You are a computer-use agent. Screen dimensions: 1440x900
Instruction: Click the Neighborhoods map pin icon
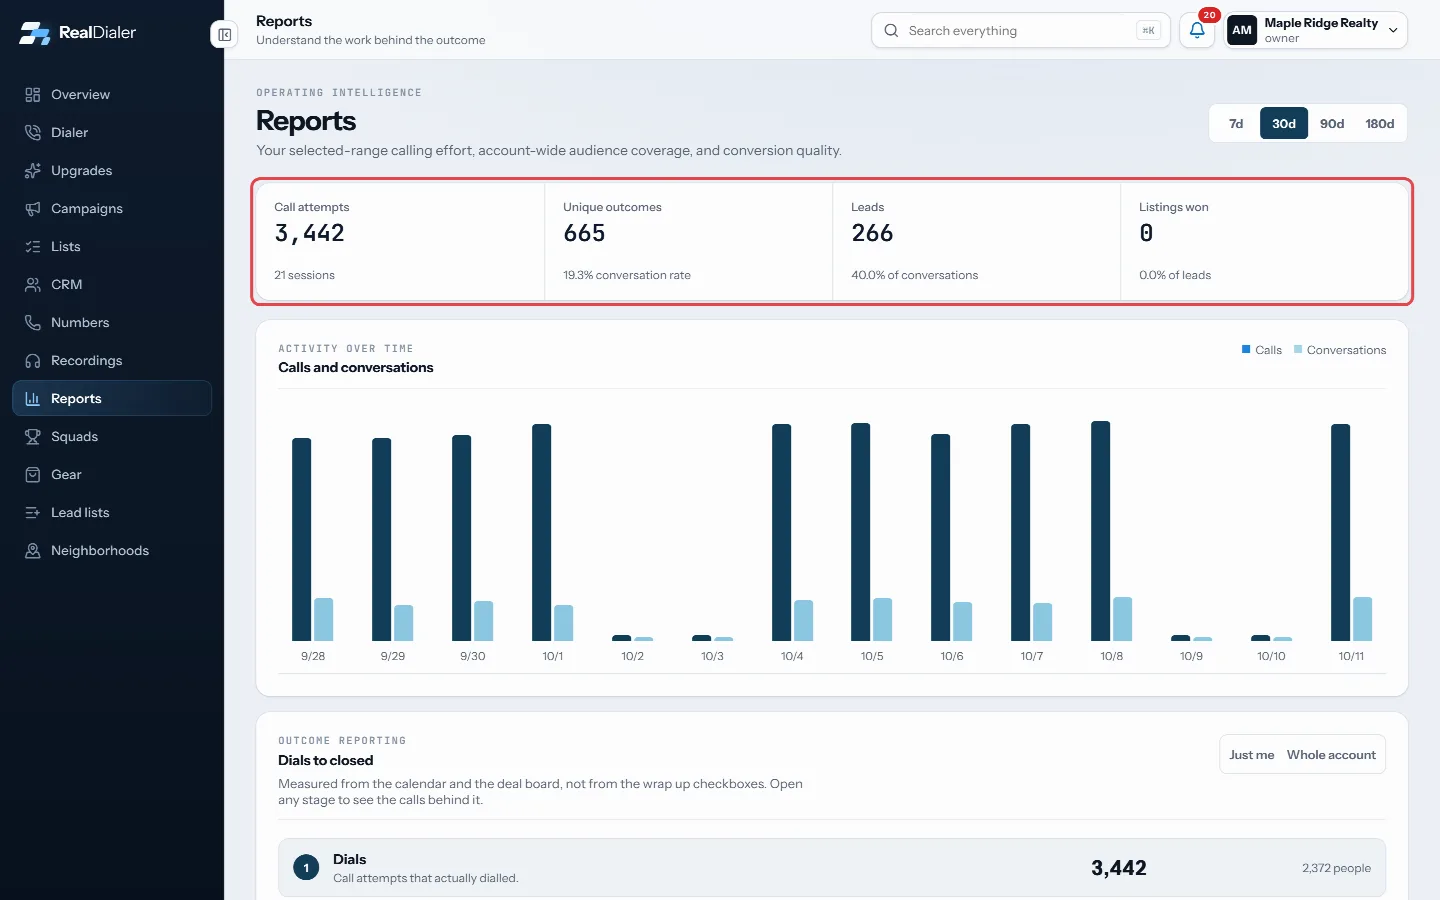(x=33, y=551)
